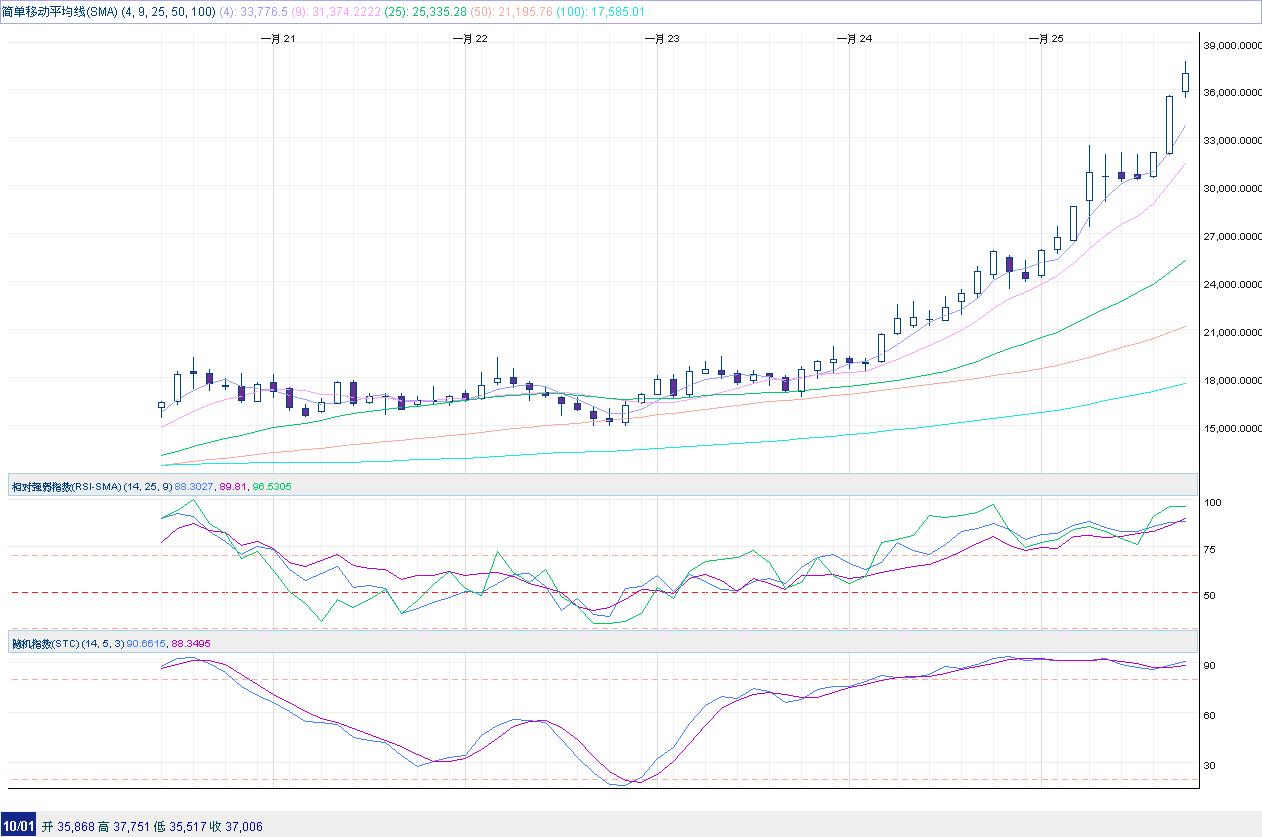
Task: Click the green SMA (25) value 25,335.28
Action: click(433, 11)
